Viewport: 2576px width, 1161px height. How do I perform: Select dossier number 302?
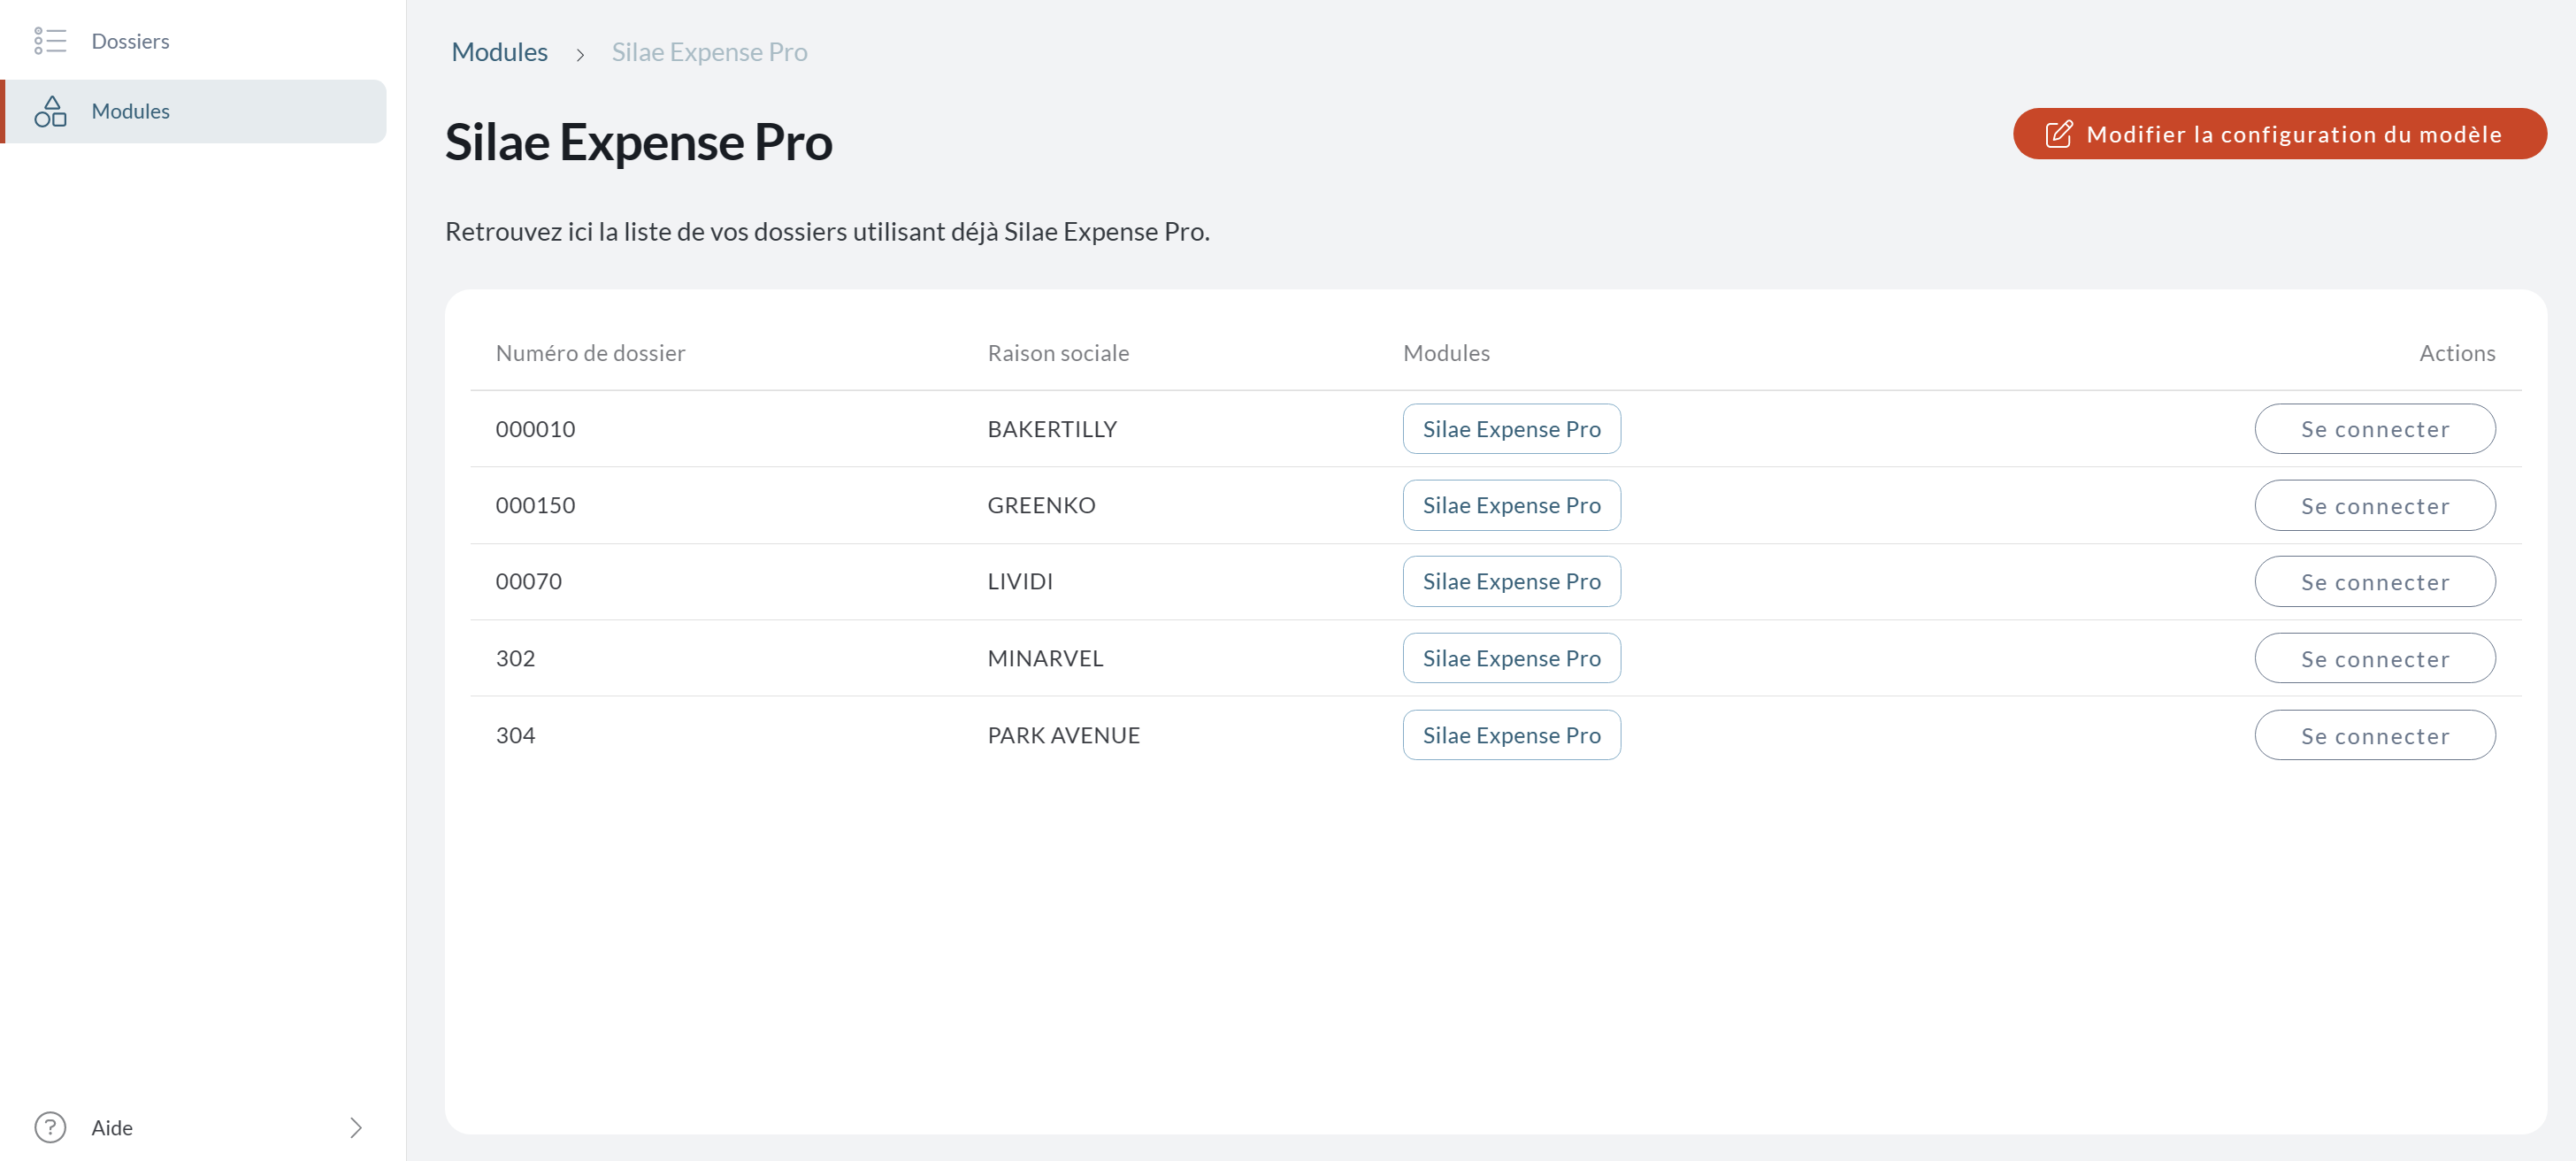[515, 659]
